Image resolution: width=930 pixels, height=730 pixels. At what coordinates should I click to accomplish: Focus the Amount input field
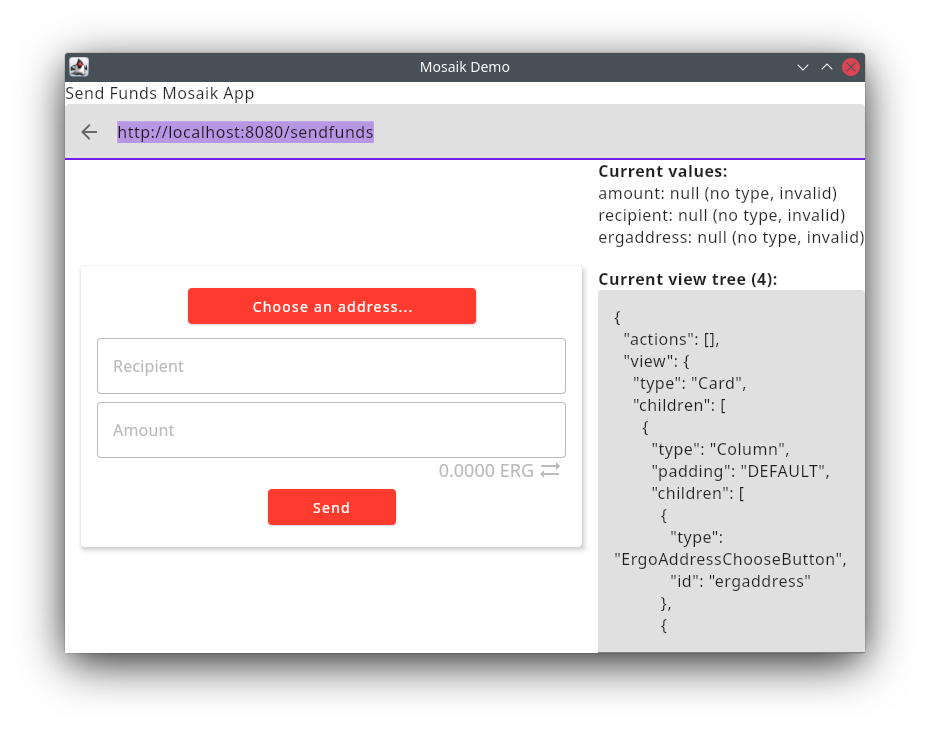click(x=331, y=430)
